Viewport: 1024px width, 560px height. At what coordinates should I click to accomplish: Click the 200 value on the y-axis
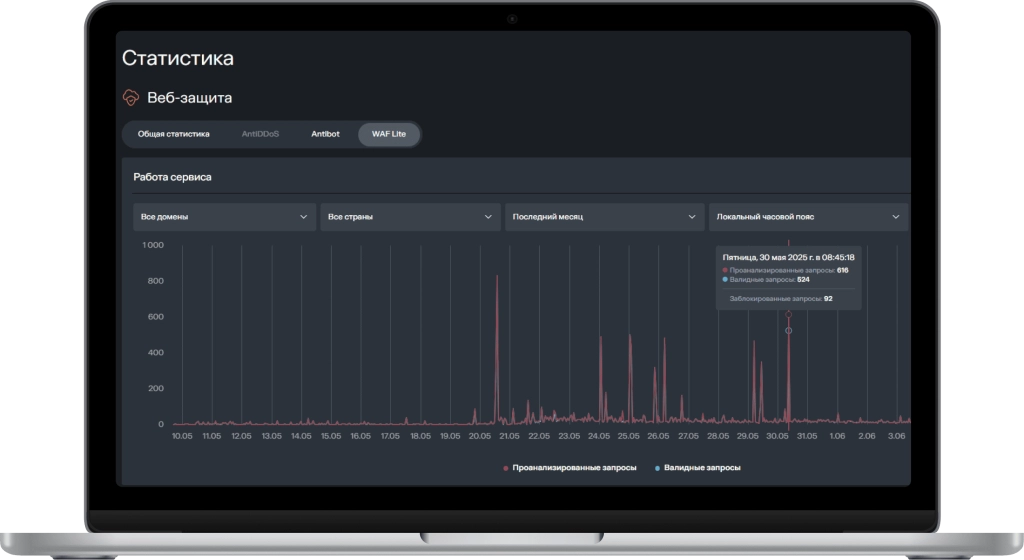pyautogui.click(x=155, y=388)
